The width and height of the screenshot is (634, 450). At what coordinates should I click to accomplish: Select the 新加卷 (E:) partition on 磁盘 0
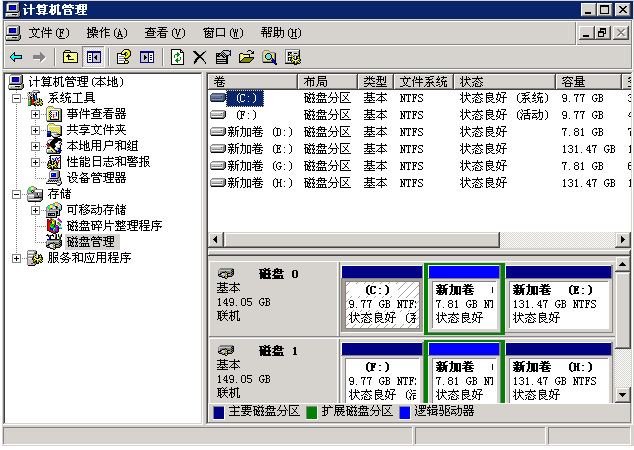(558, 303)
